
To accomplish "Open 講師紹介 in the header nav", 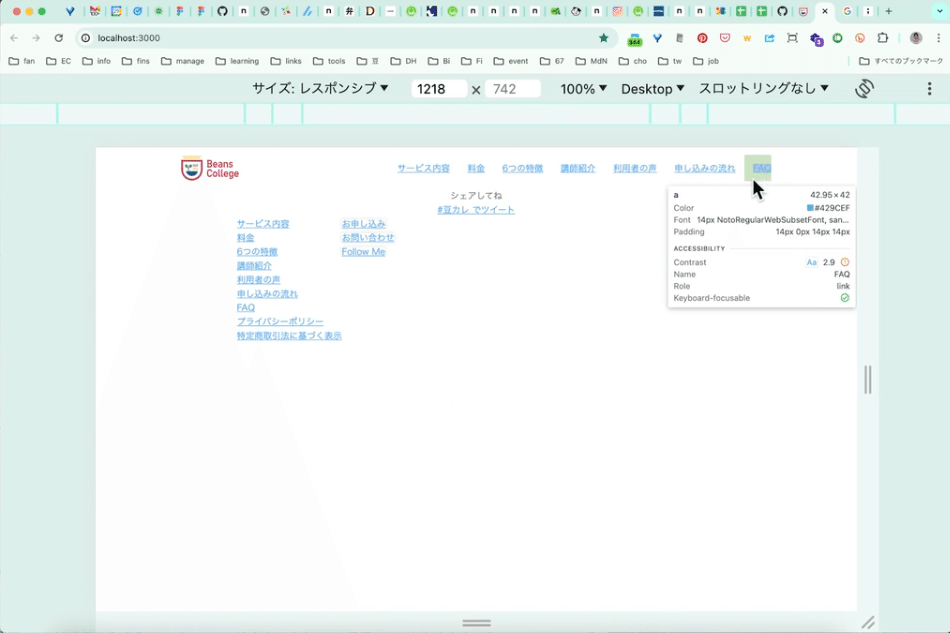I will [x=578, y=168].
